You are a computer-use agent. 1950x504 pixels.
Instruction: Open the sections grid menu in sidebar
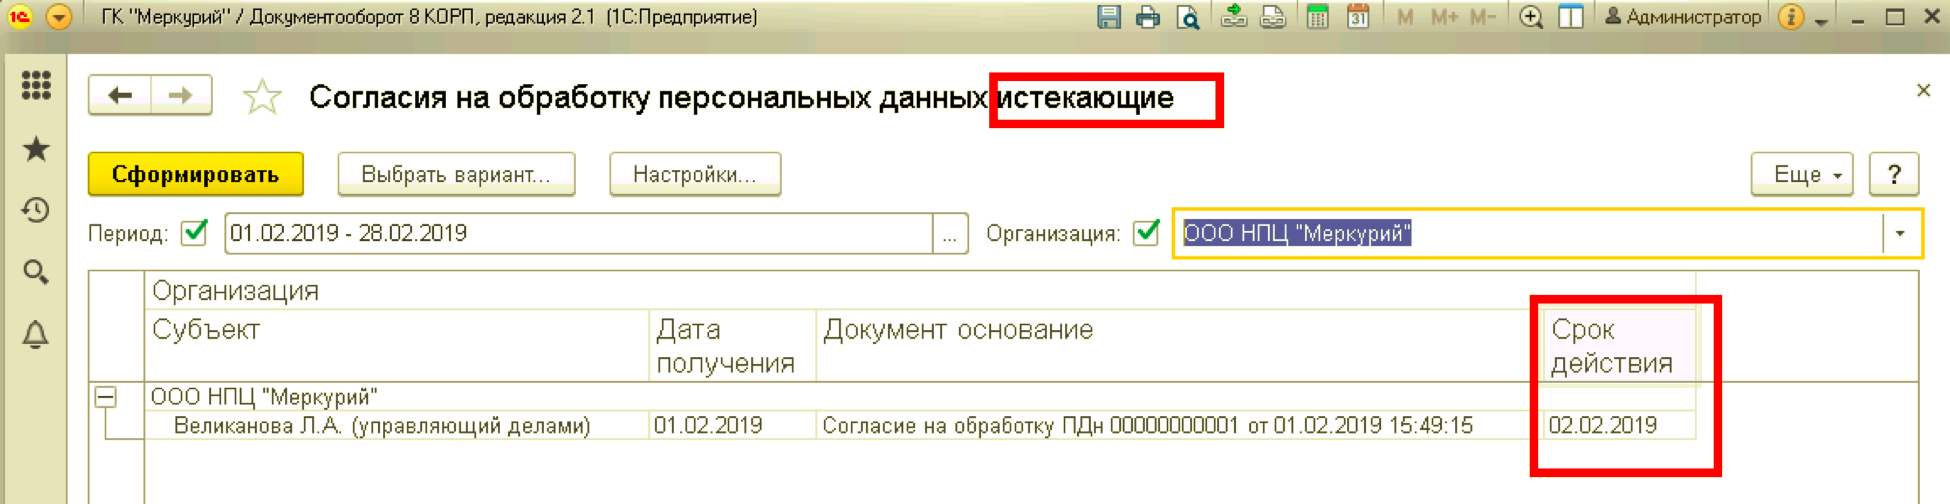click(36, 85)
